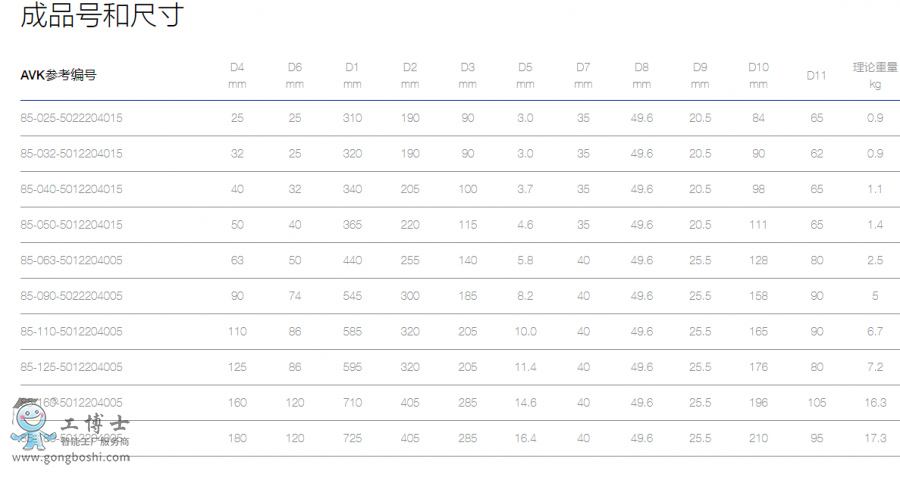Image resolution: width=900 pixels, height=477 pixels.
Task: Click the AVK参考编号 column header
Action: click(58, 75)
